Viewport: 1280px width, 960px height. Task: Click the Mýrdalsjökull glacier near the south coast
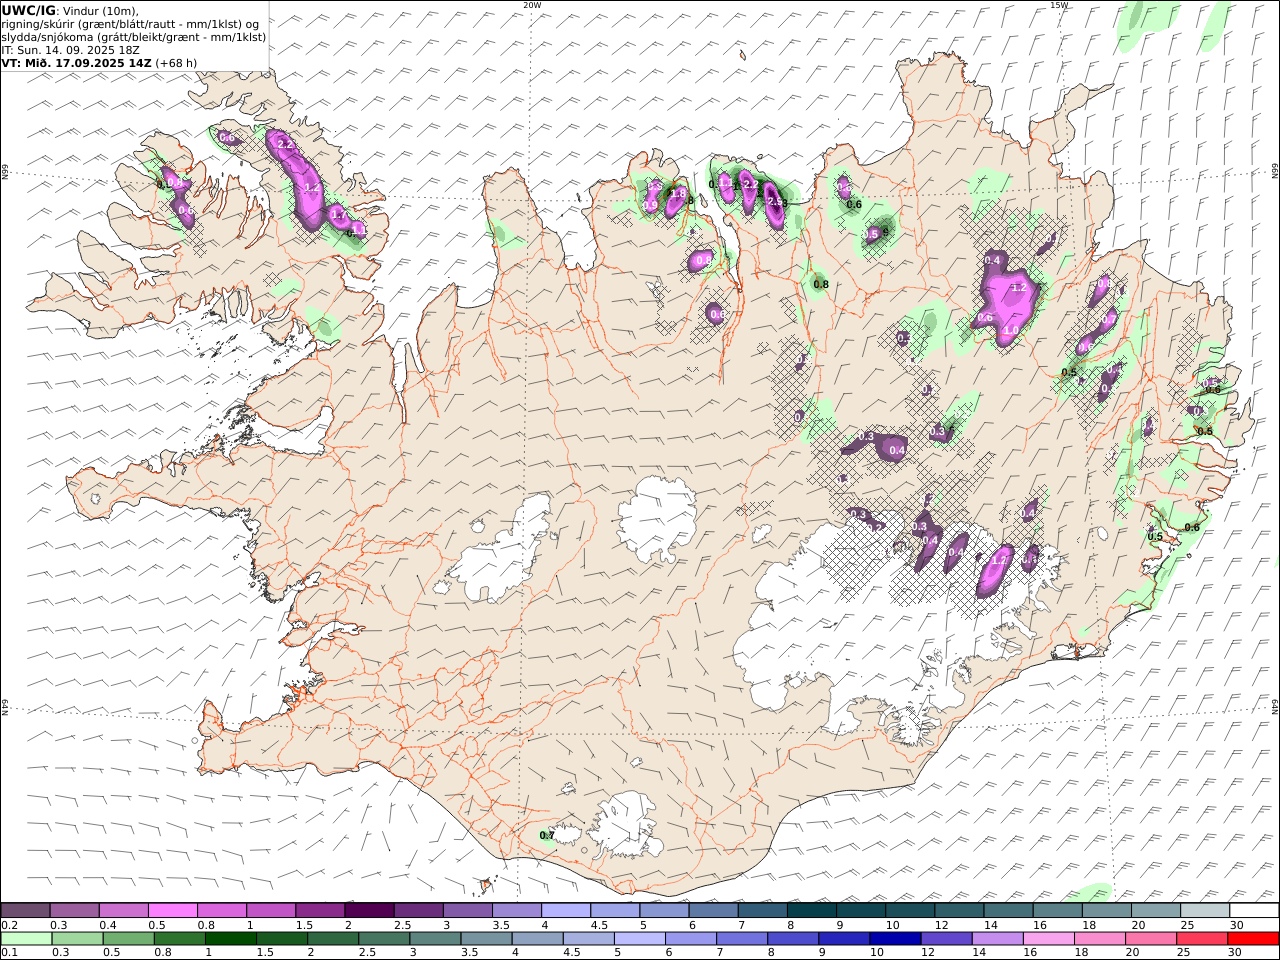626,826
